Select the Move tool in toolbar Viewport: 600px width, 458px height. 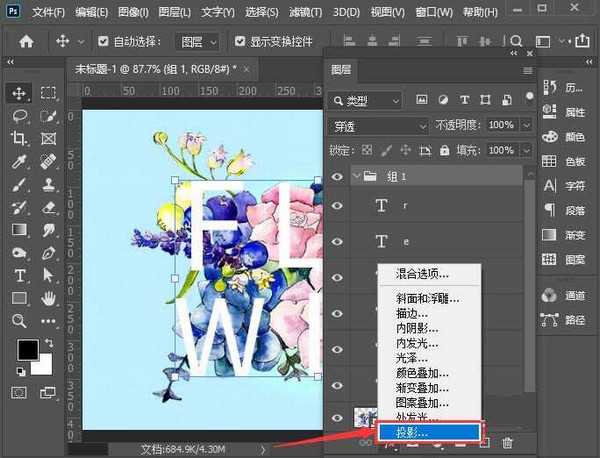point(19,93)
